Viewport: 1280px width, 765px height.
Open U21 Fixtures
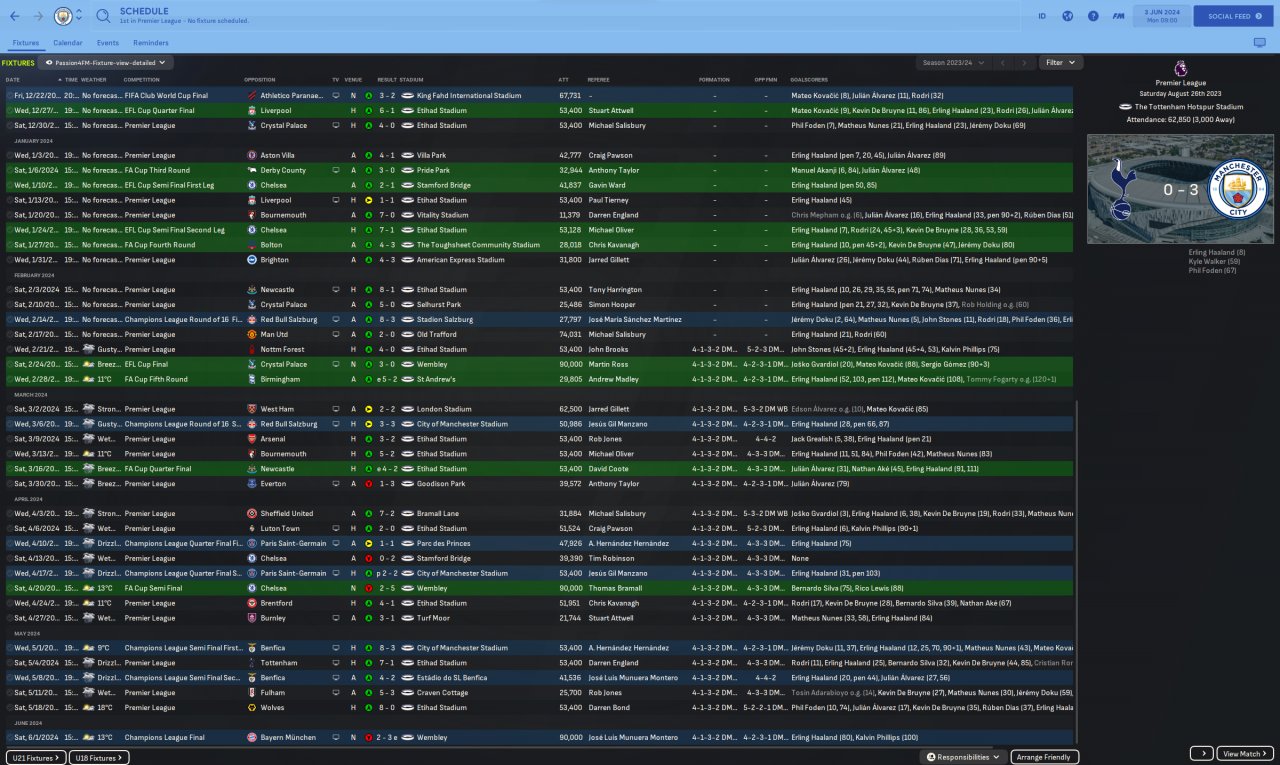[x=36, y=757]
